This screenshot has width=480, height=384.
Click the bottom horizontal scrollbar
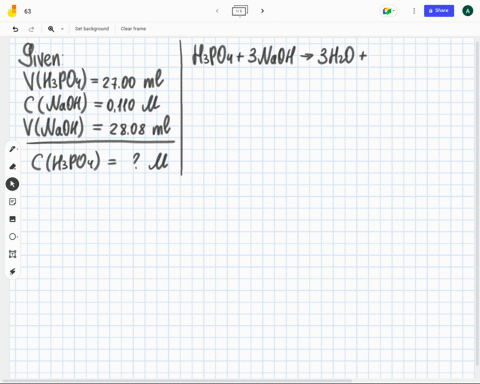(x=177, y=381)
